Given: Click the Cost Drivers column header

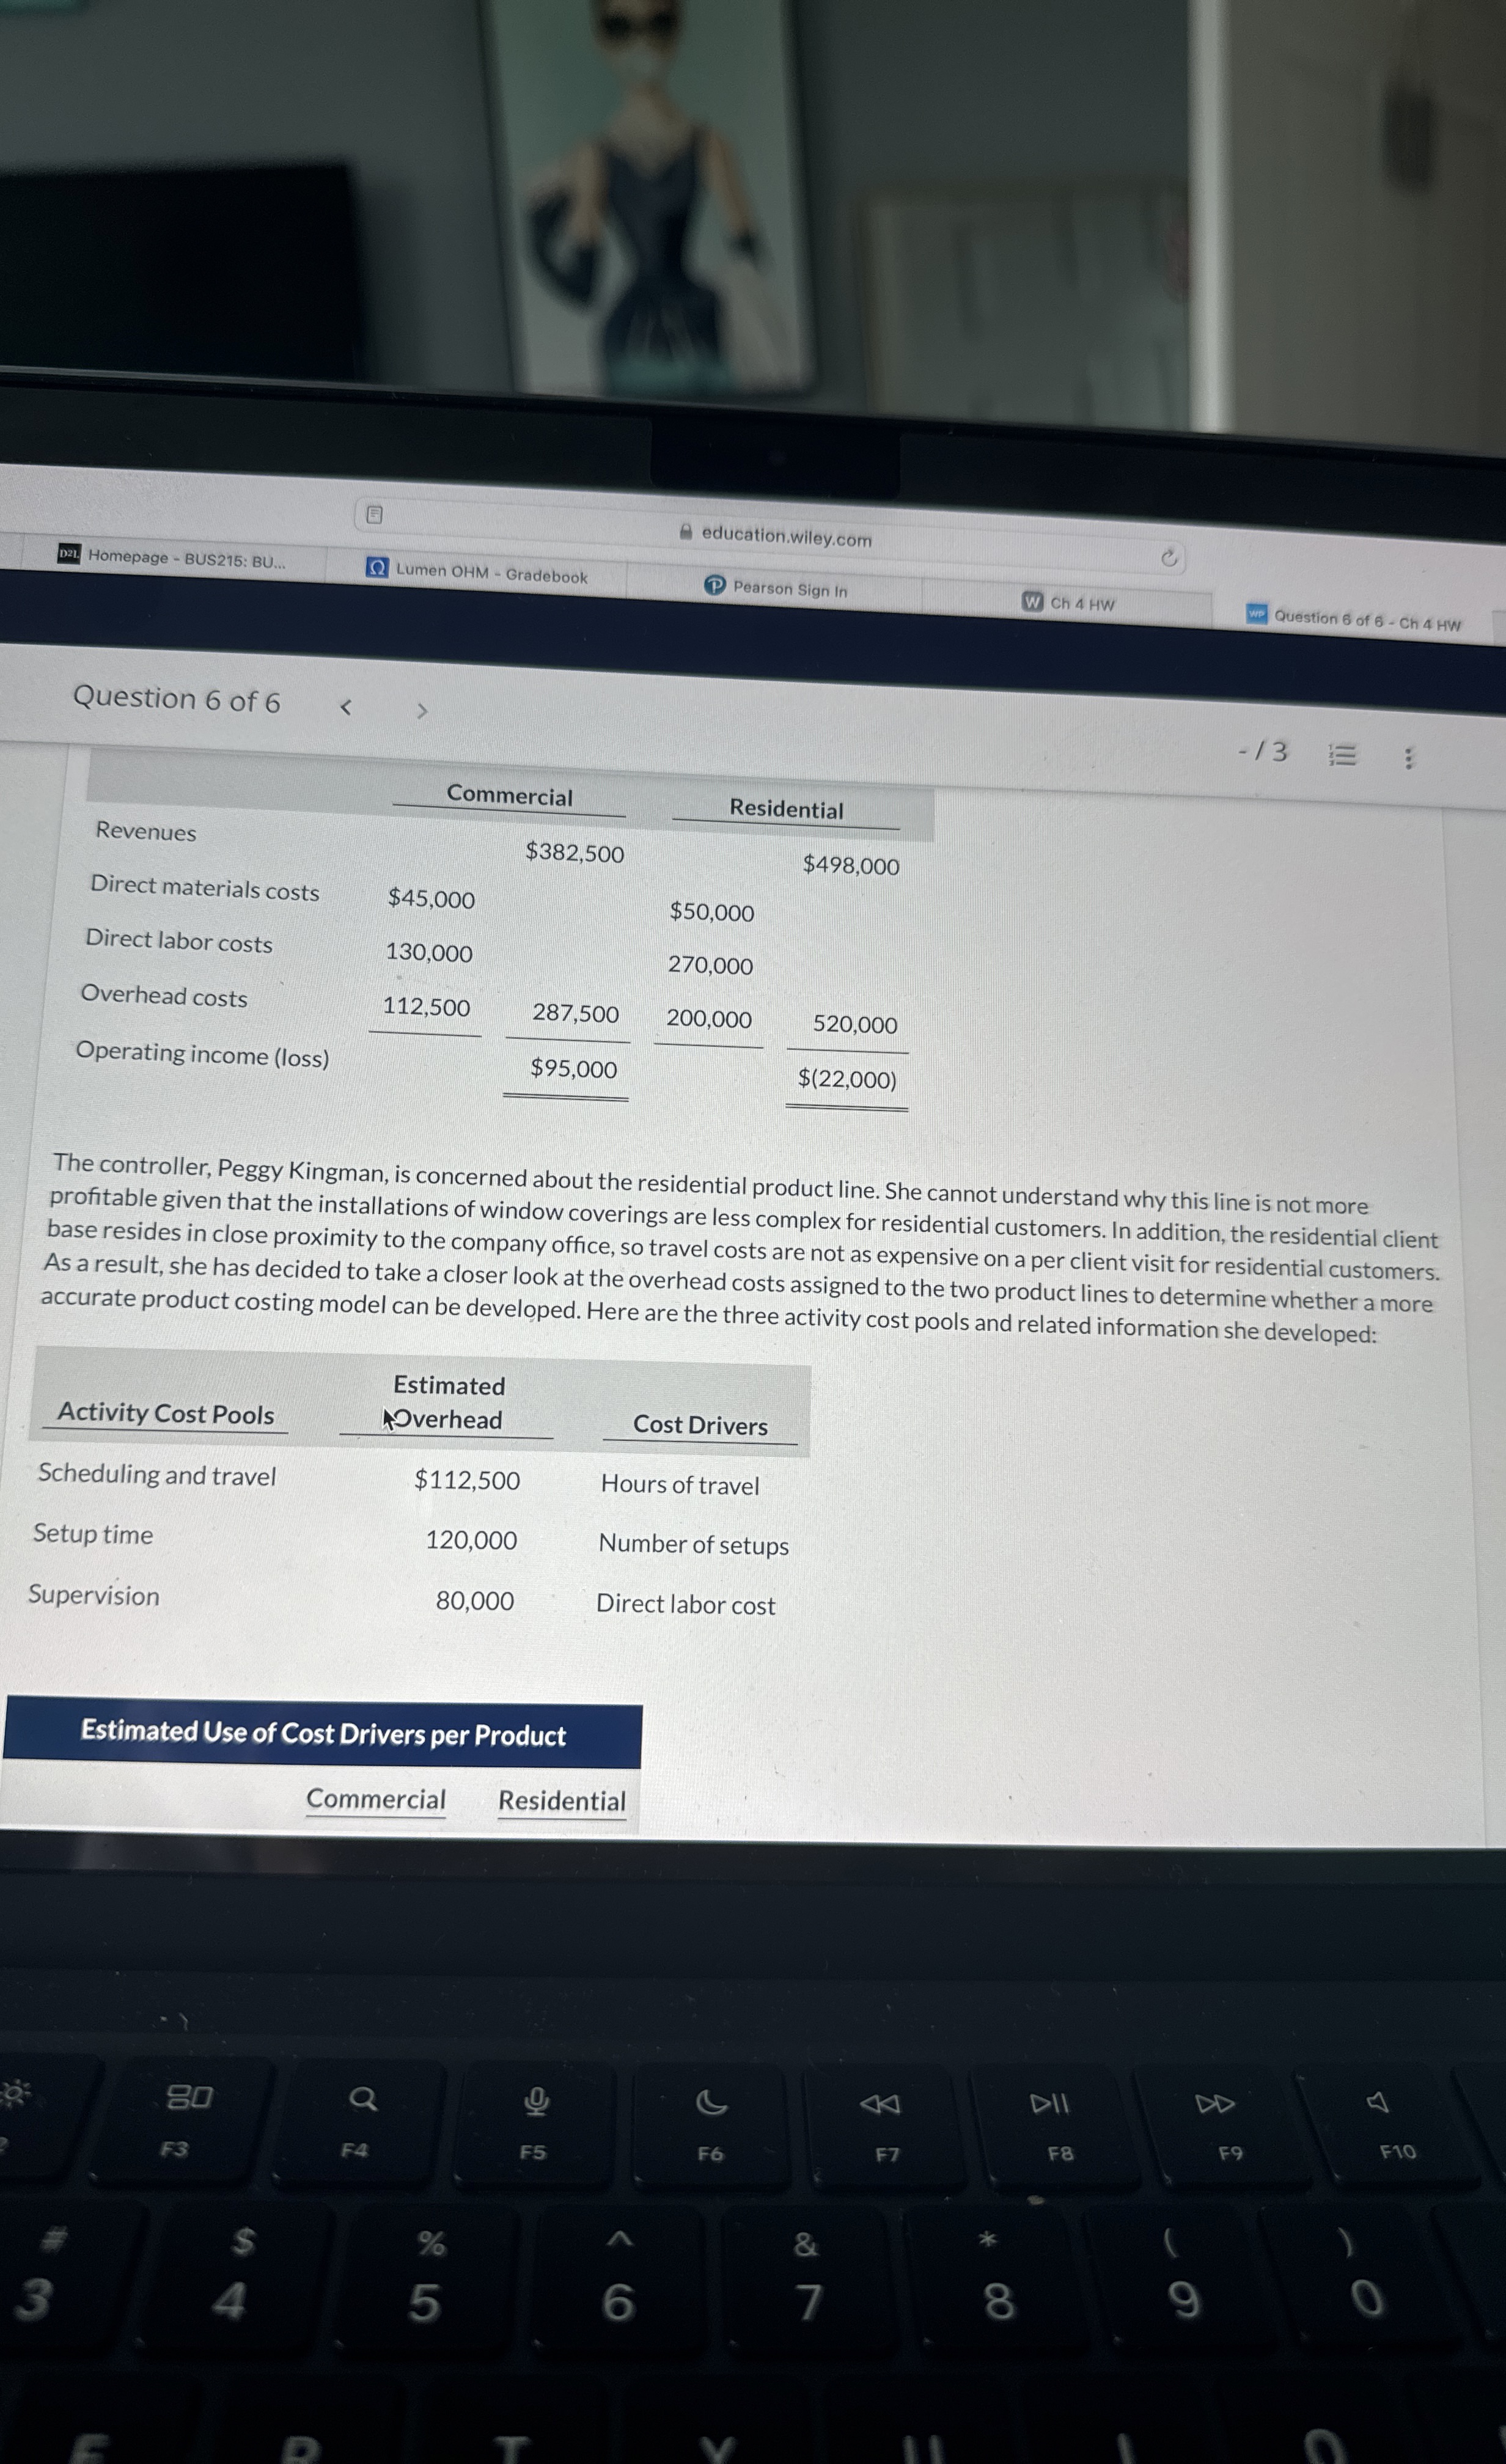Looking at the screenshot, I should [700, 1425].
